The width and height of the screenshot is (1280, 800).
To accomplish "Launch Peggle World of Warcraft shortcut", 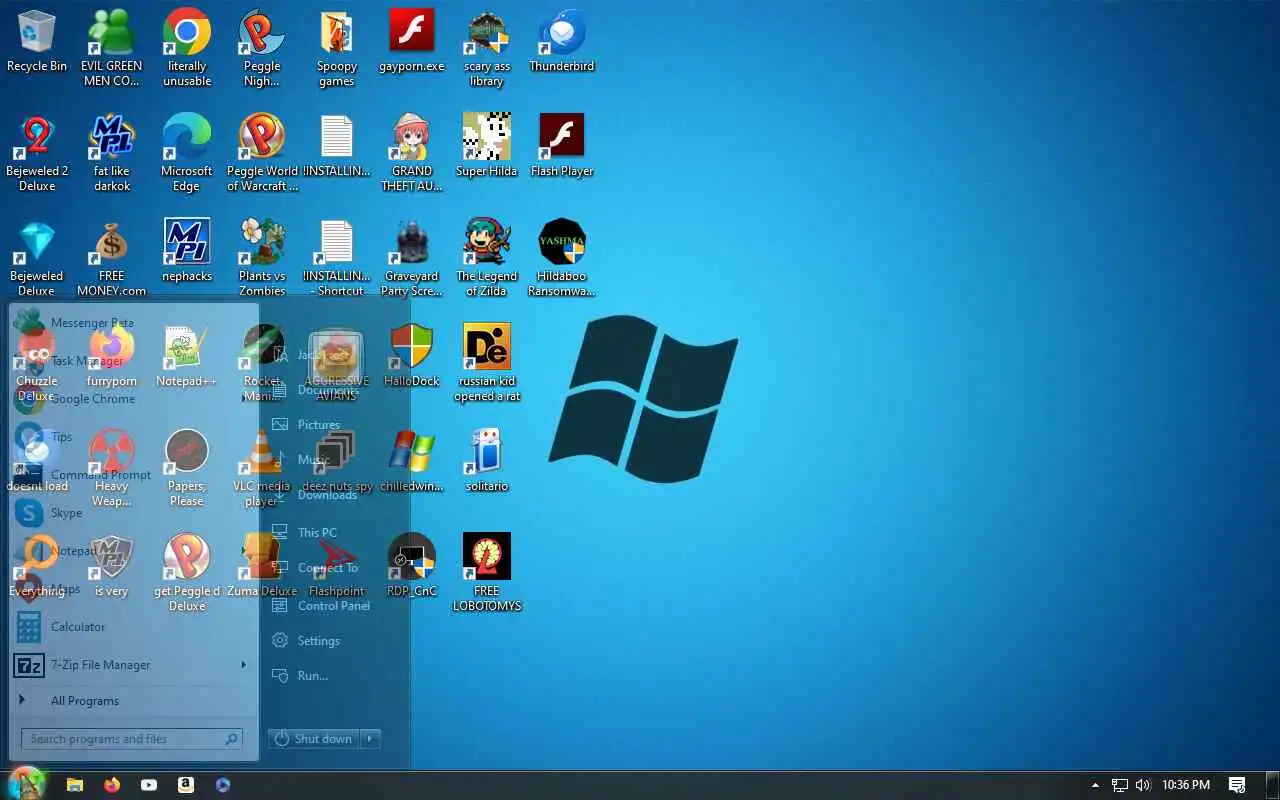I will tap(262, 153).
